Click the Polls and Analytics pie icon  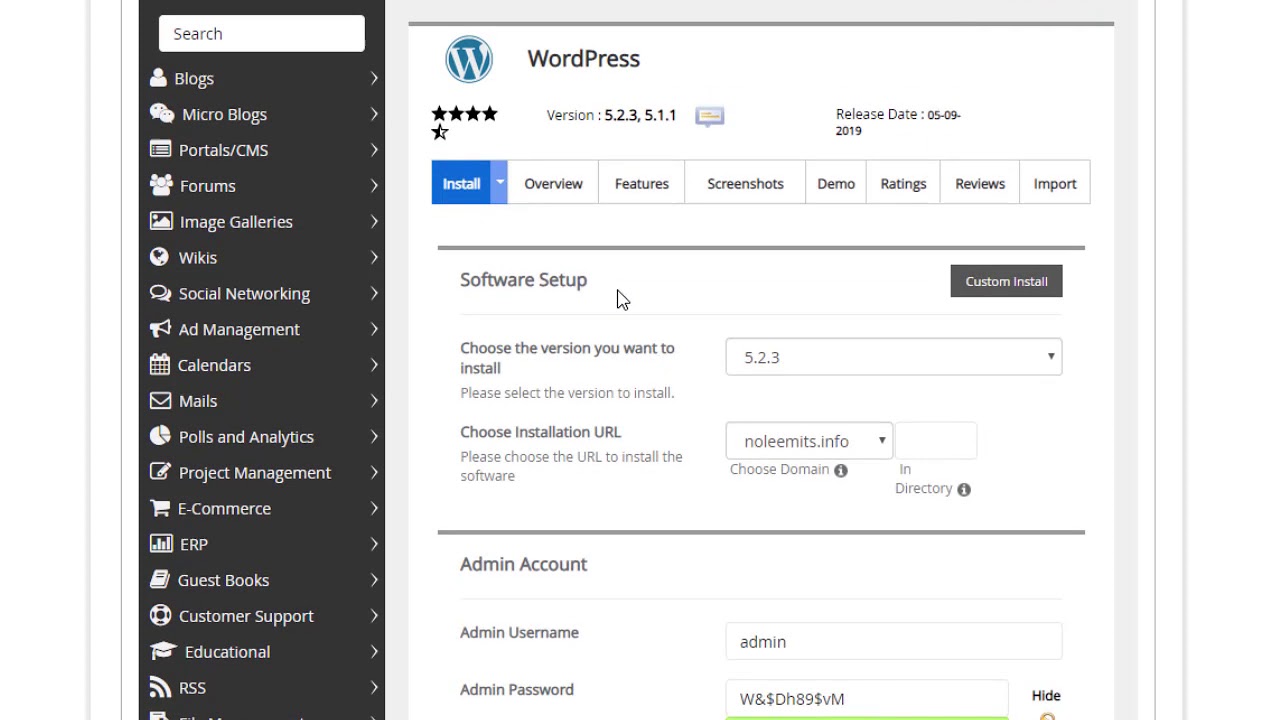click(160, 436)
